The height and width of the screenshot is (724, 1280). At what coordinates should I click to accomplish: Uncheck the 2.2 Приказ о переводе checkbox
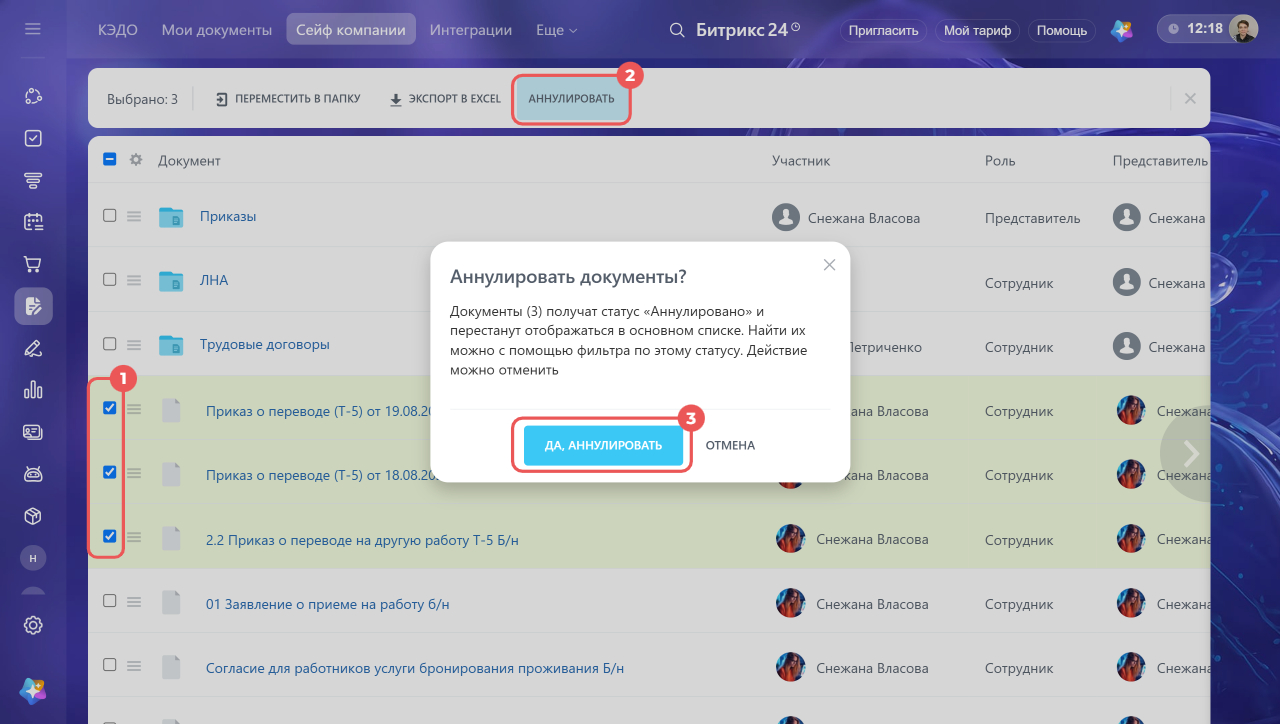[x=110, y=536]
